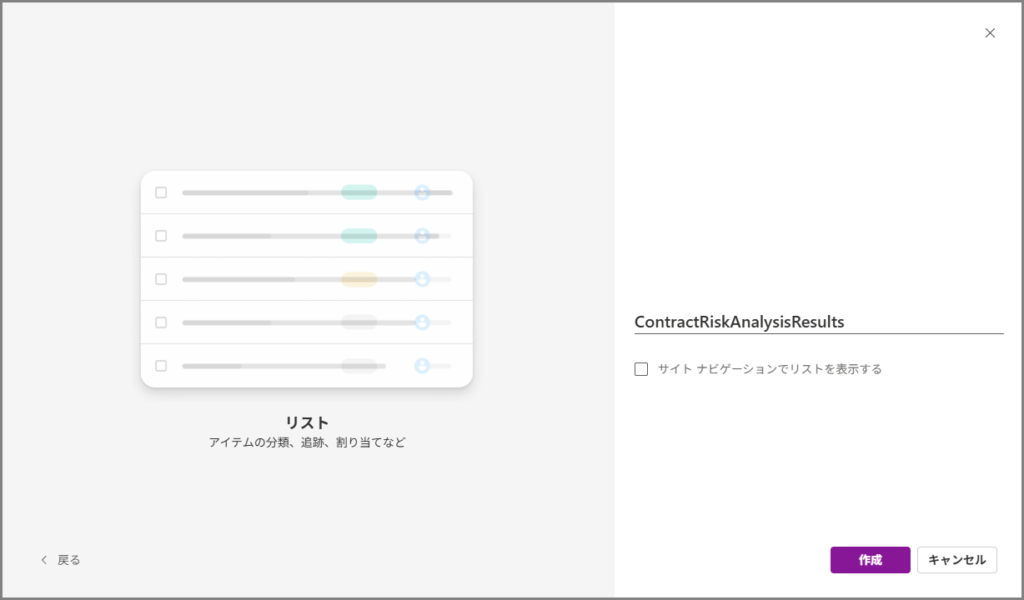Click the yellow status pill in third row
1024x600 pixels.
click(x=359, y=279)
